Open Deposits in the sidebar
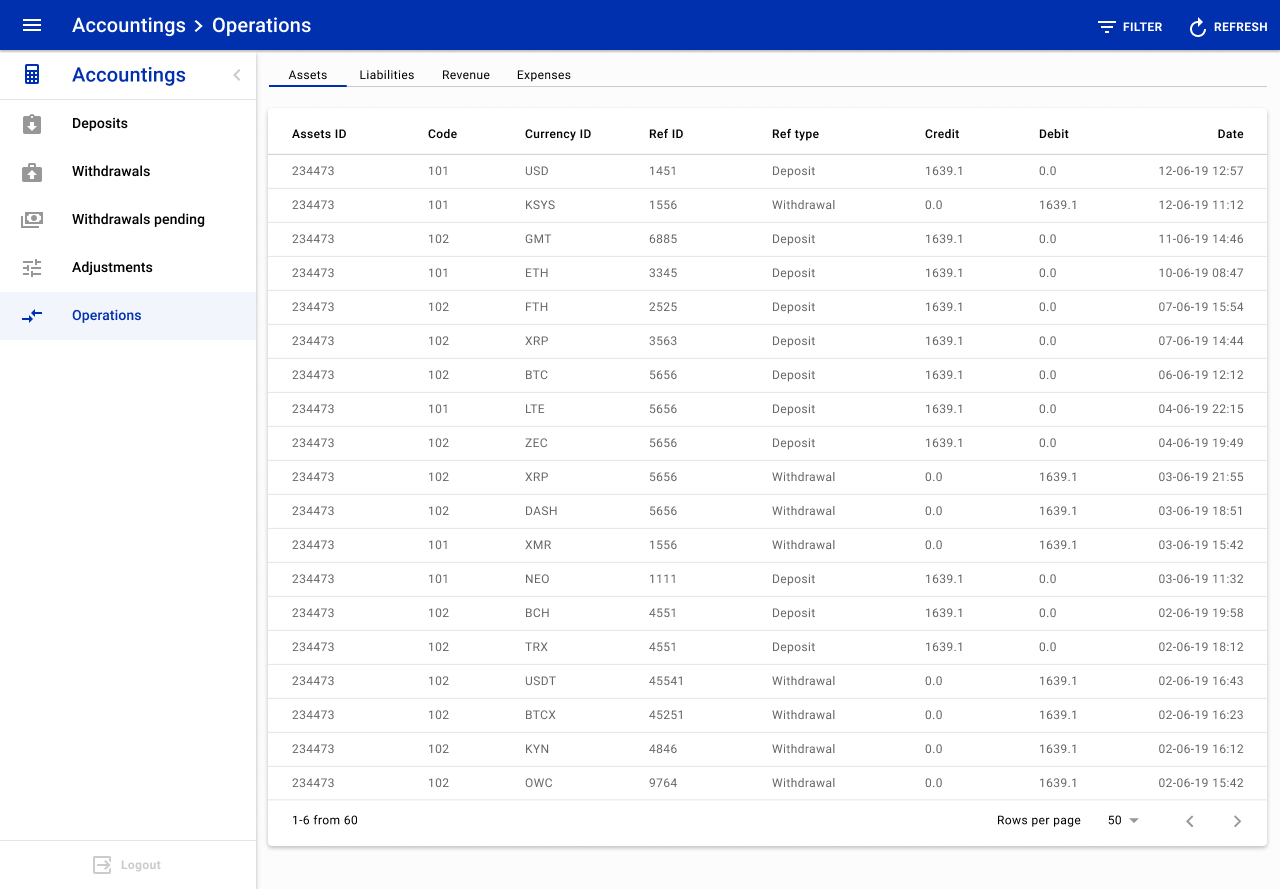Screen dimensions: 1280x889 [128, 124]
